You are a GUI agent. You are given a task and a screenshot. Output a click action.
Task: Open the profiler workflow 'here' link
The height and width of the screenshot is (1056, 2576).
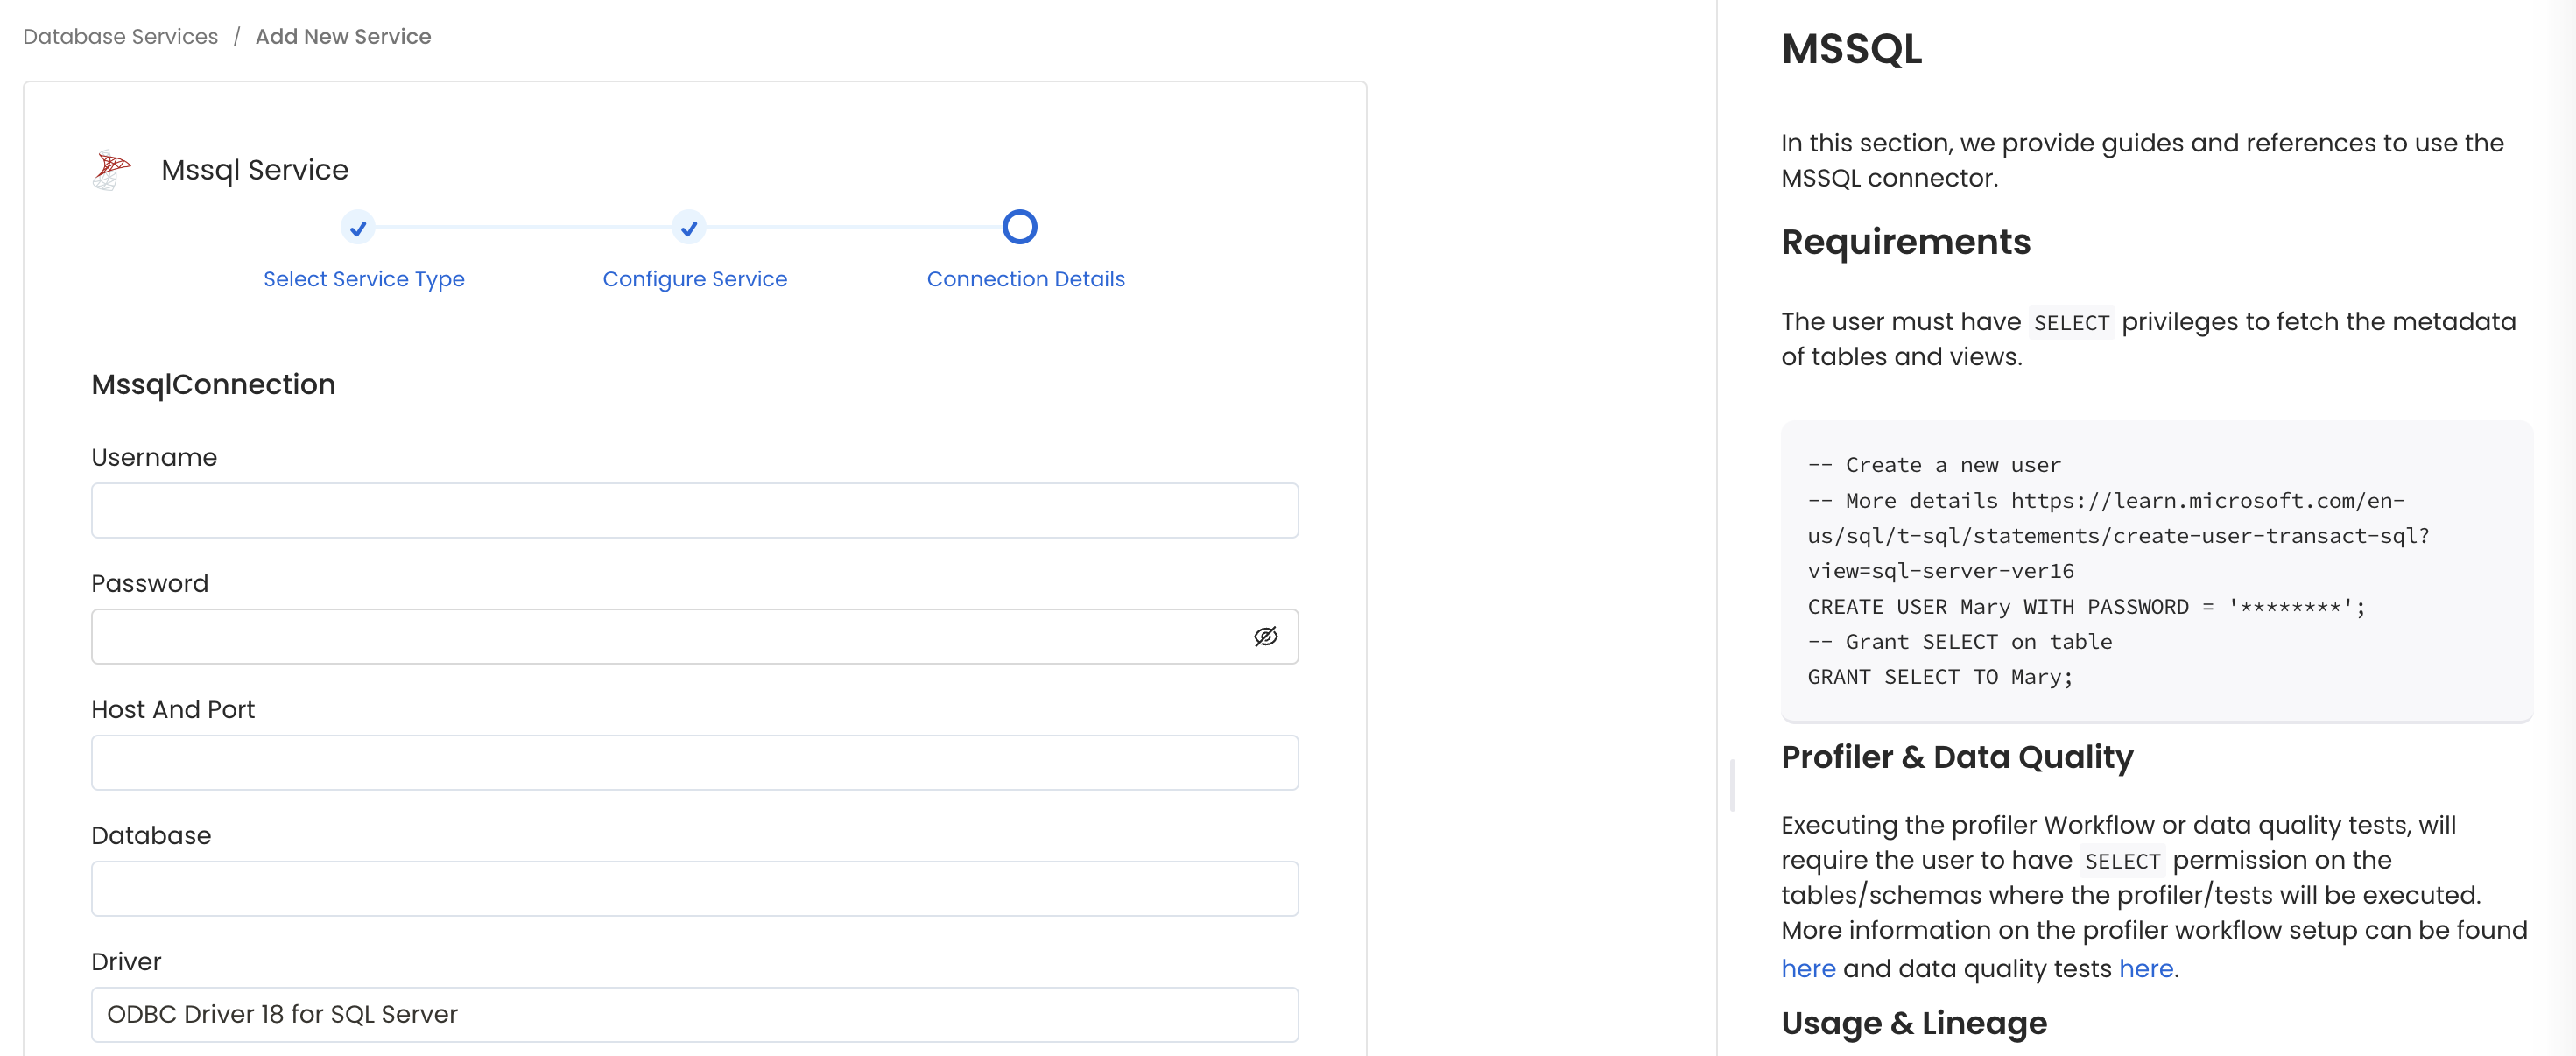(x=1808, y=968)
